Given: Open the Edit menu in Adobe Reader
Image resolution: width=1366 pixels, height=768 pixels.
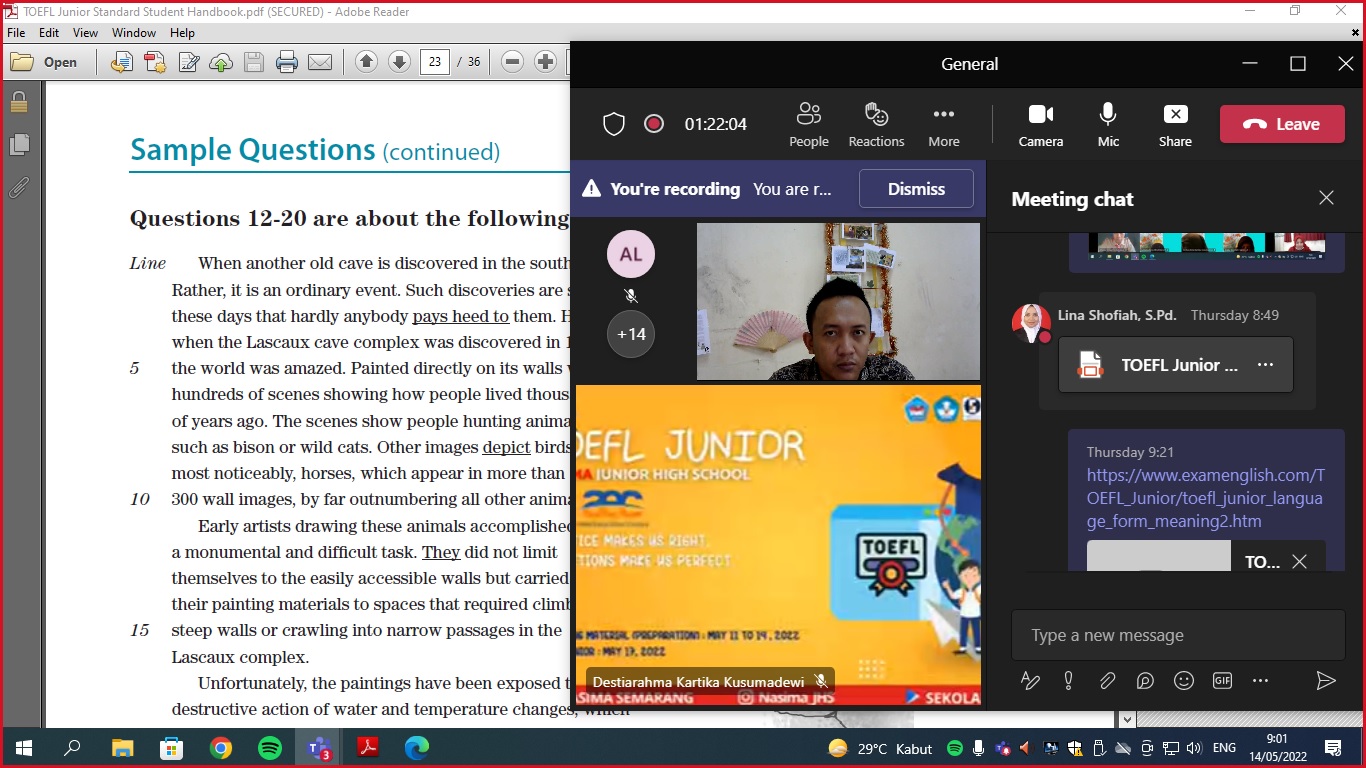Looking at the screenshot, I should [49, 33].
